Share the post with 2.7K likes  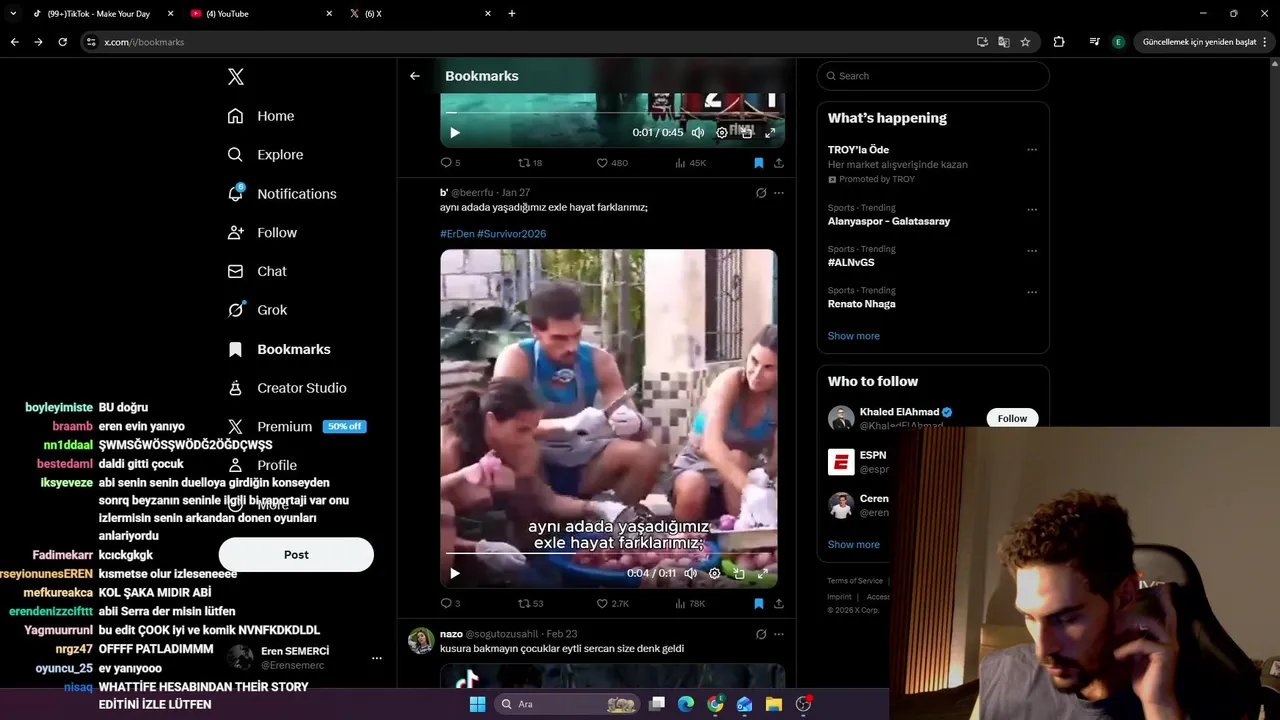779,604
